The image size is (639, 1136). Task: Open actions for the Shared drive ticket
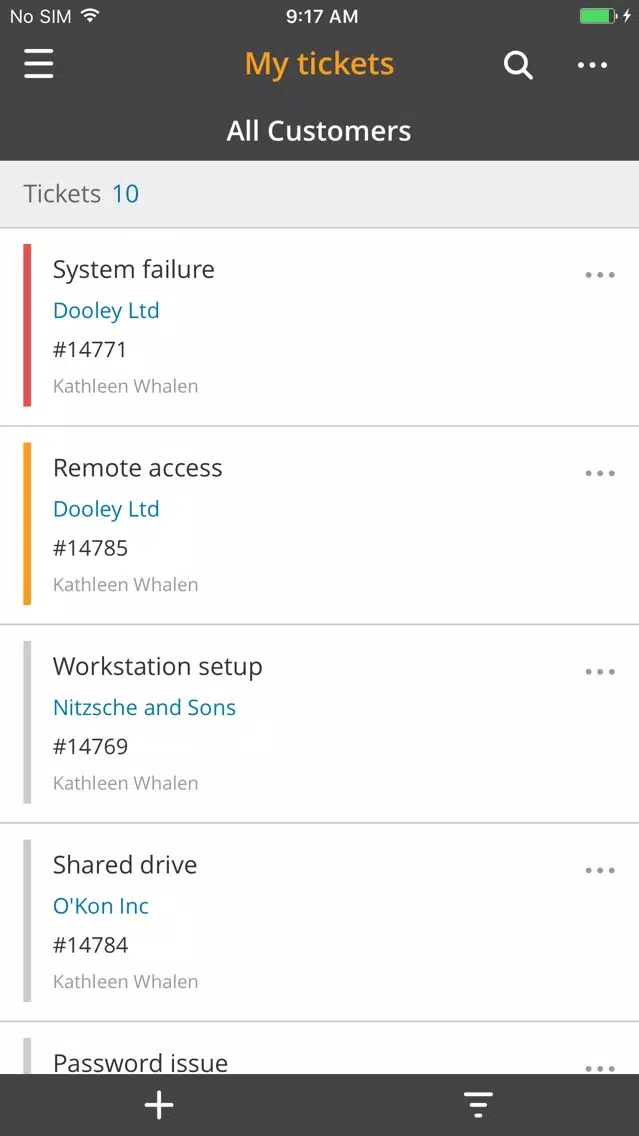point(599,870)
